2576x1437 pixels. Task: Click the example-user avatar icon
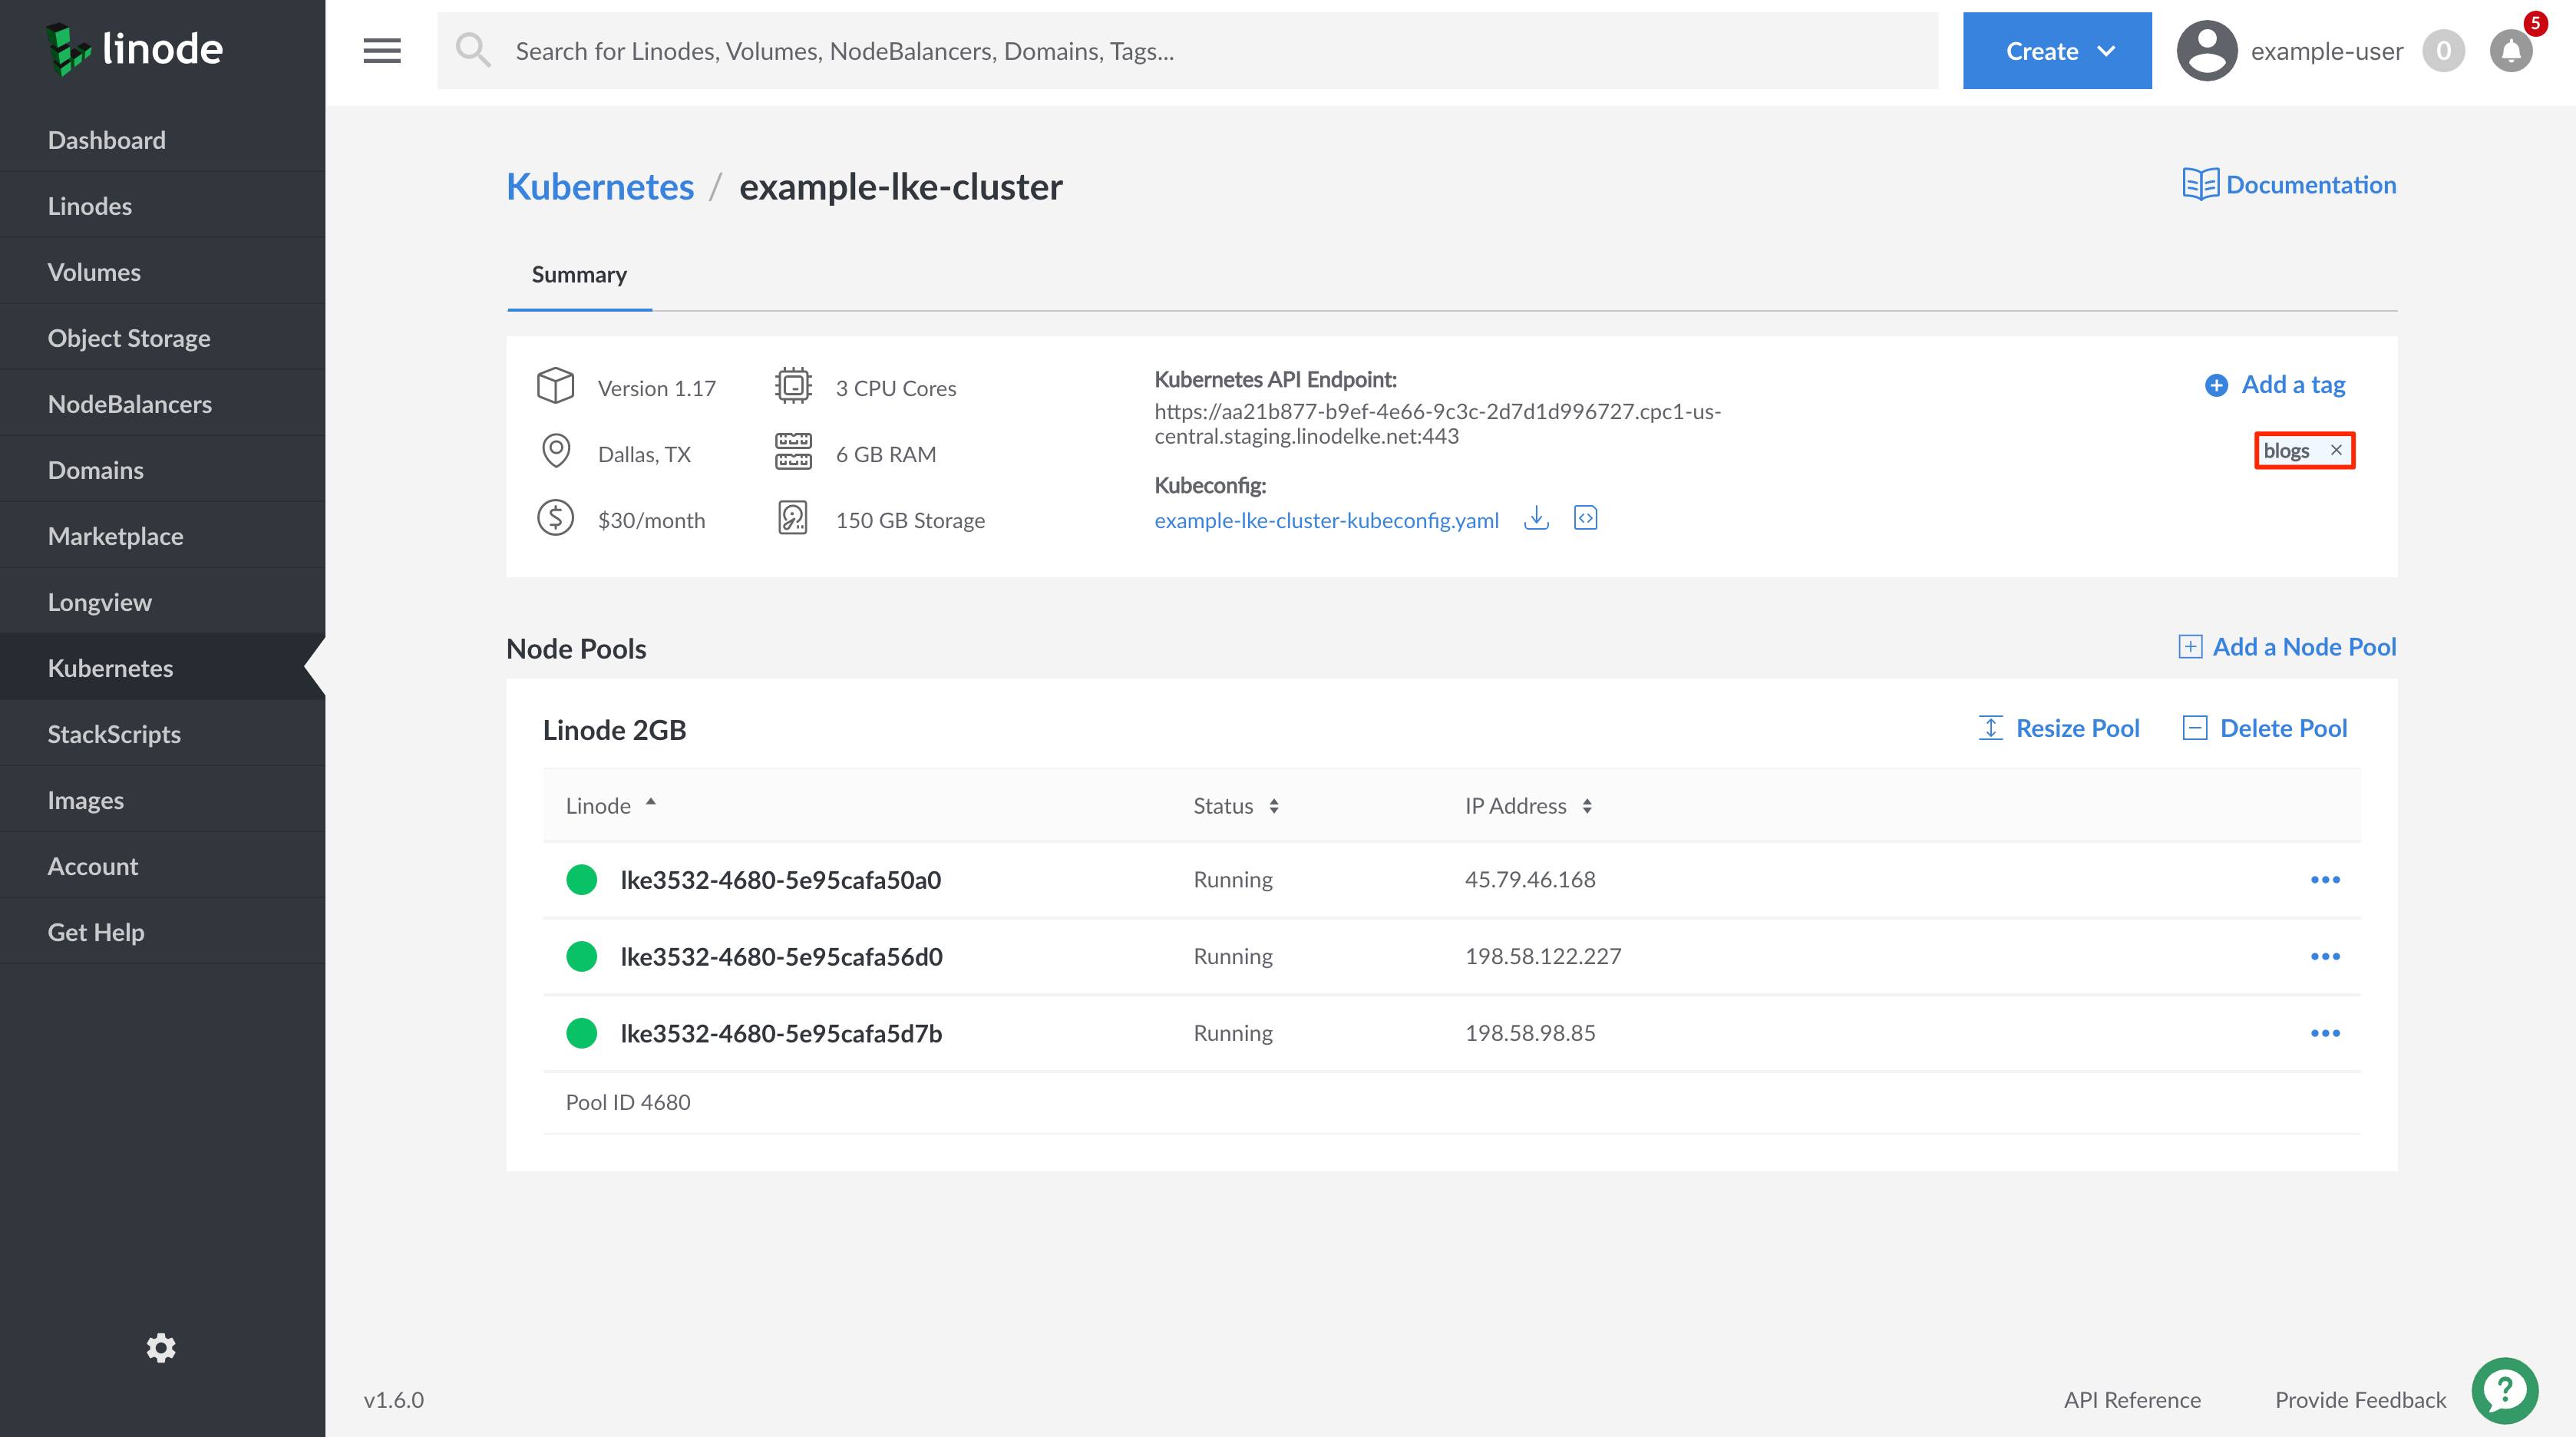(x=2205, y=50)
